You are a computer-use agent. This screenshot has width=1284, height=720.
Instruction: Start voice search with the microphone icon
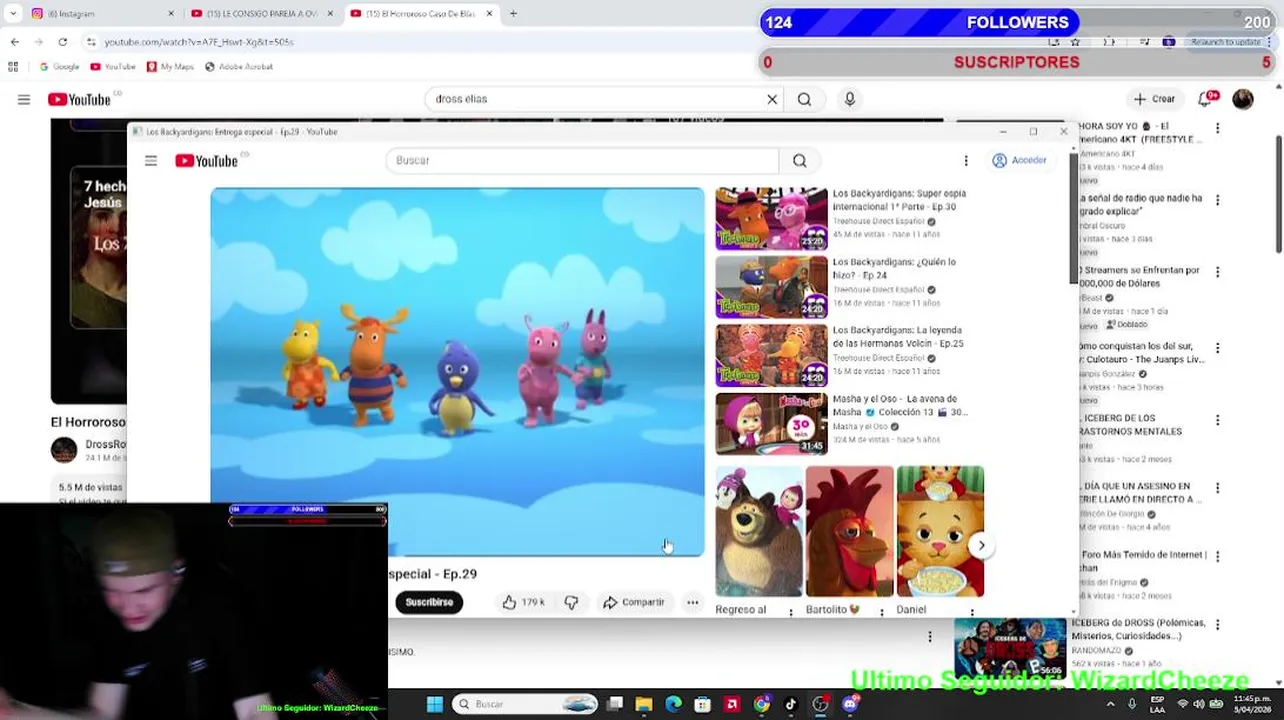pyautogui.click(x=850, y=99)
